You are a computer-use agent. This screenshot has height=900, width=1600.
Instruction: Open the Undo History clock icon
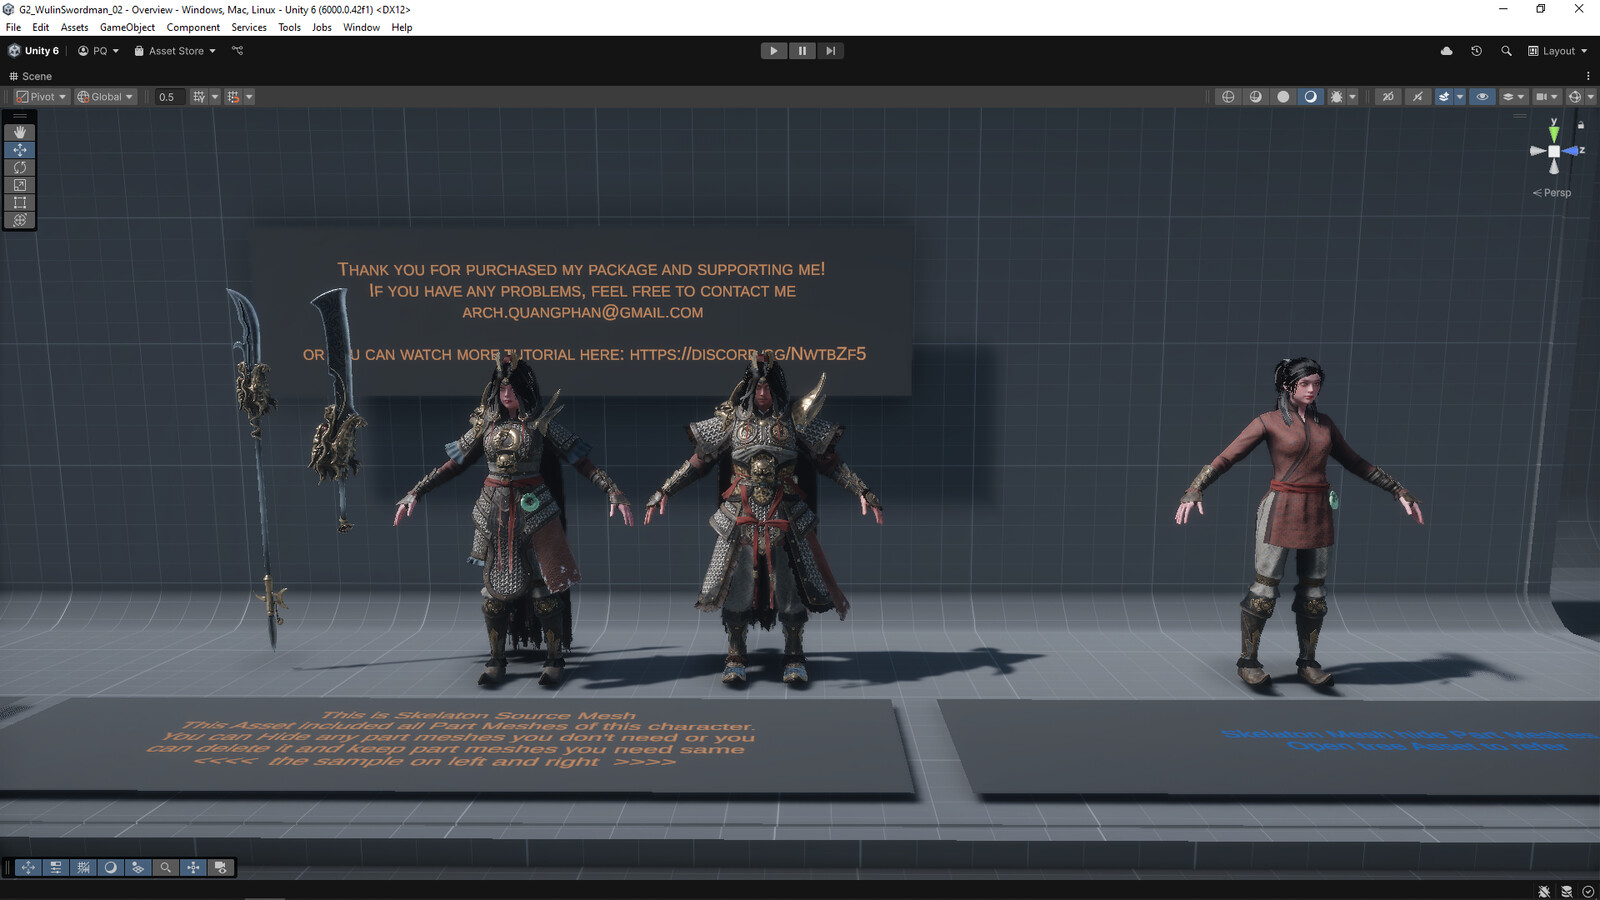point(1476,51)
